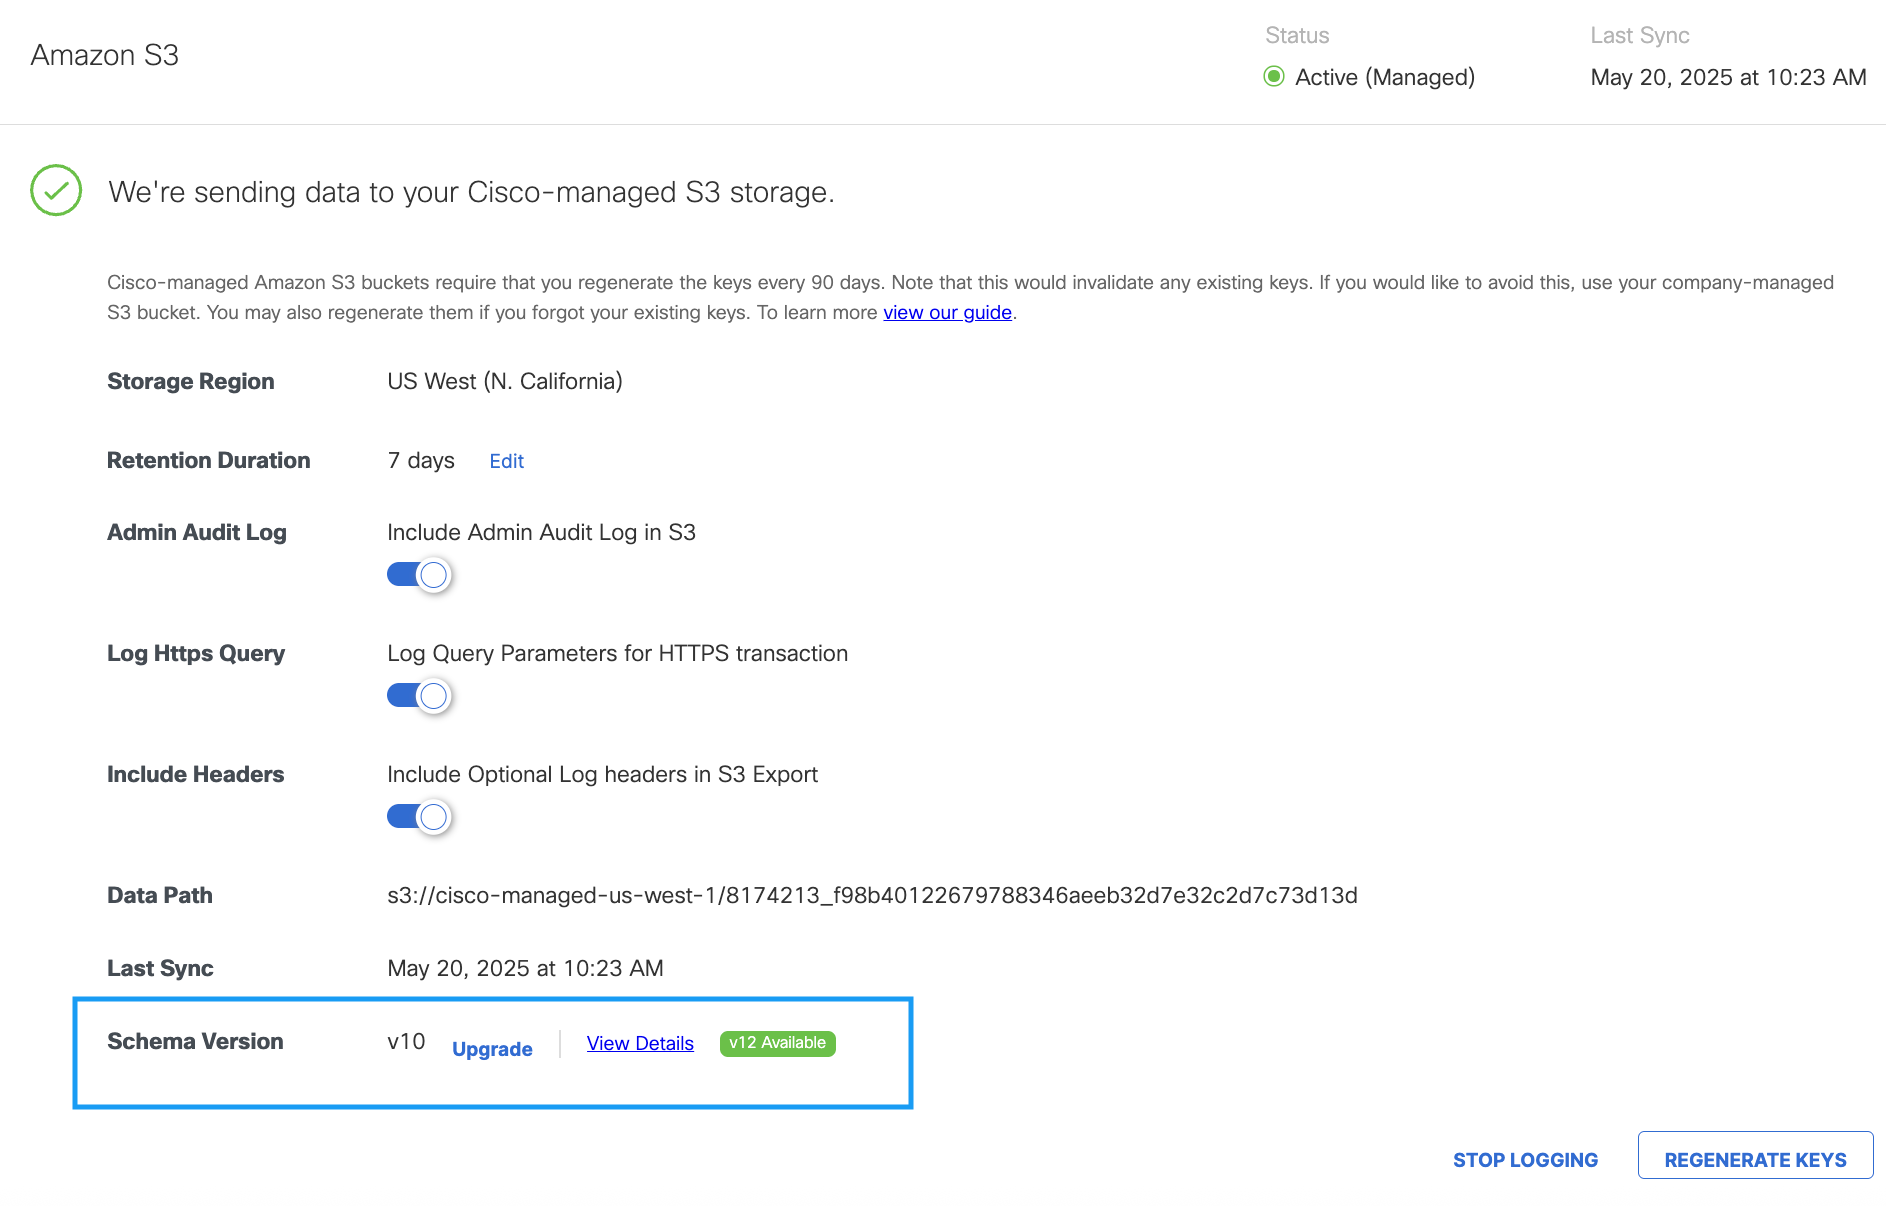Click the v10 schema version value

click(406, 1041)
